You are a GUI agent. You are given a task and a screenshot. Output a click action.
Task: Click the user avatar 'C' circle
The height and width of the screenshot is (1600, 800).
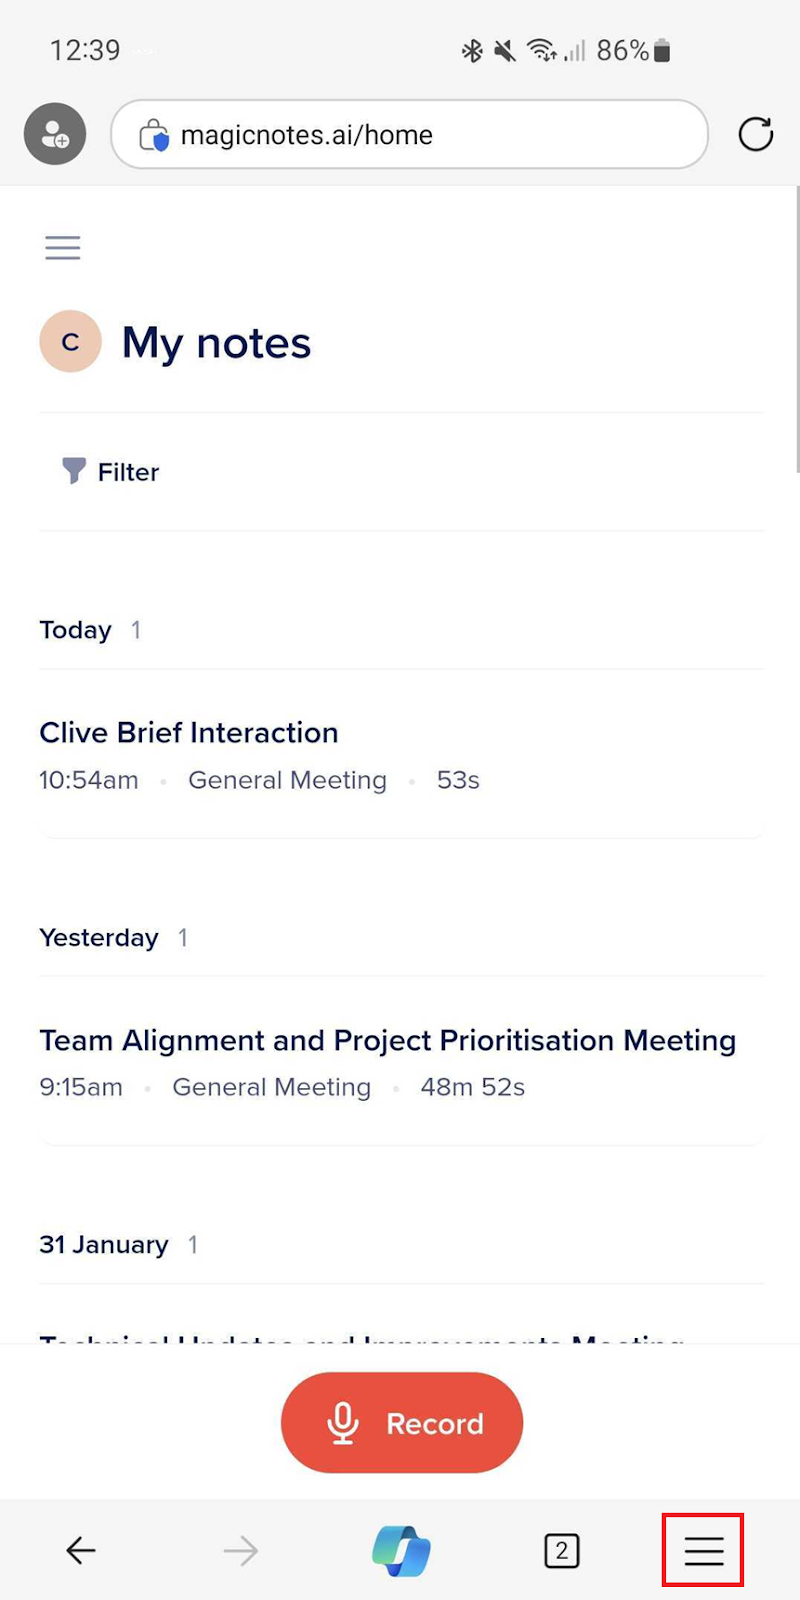(70, 342)
